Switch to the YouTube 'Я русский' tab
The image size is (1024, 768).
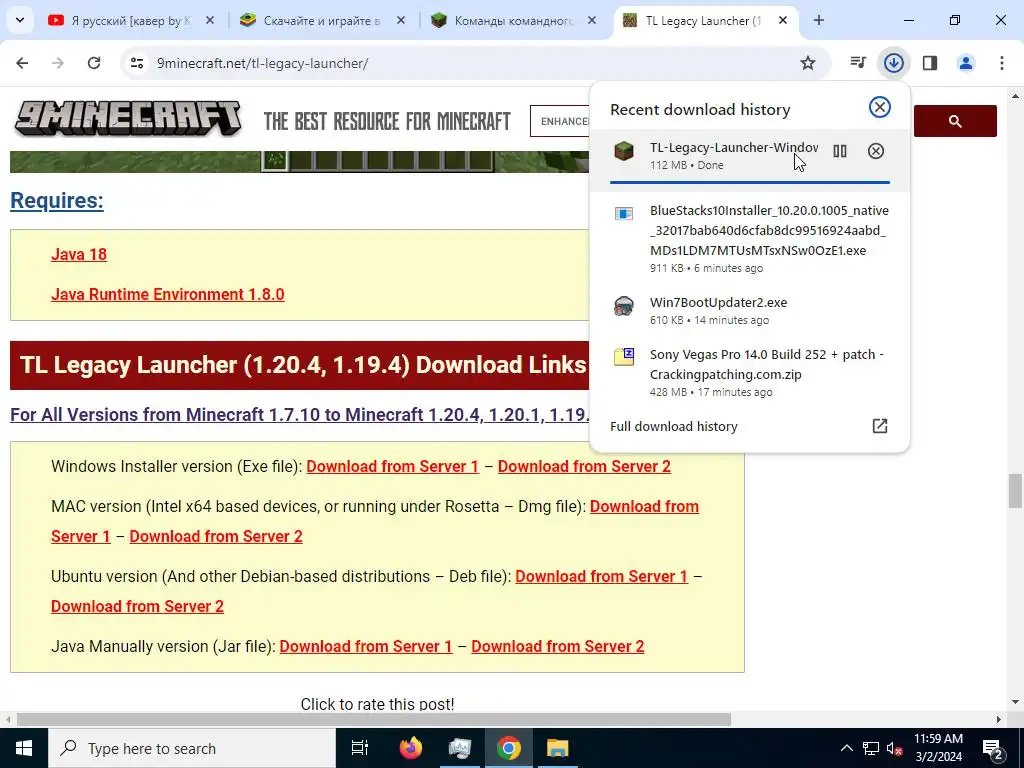(x=131, y=21)
